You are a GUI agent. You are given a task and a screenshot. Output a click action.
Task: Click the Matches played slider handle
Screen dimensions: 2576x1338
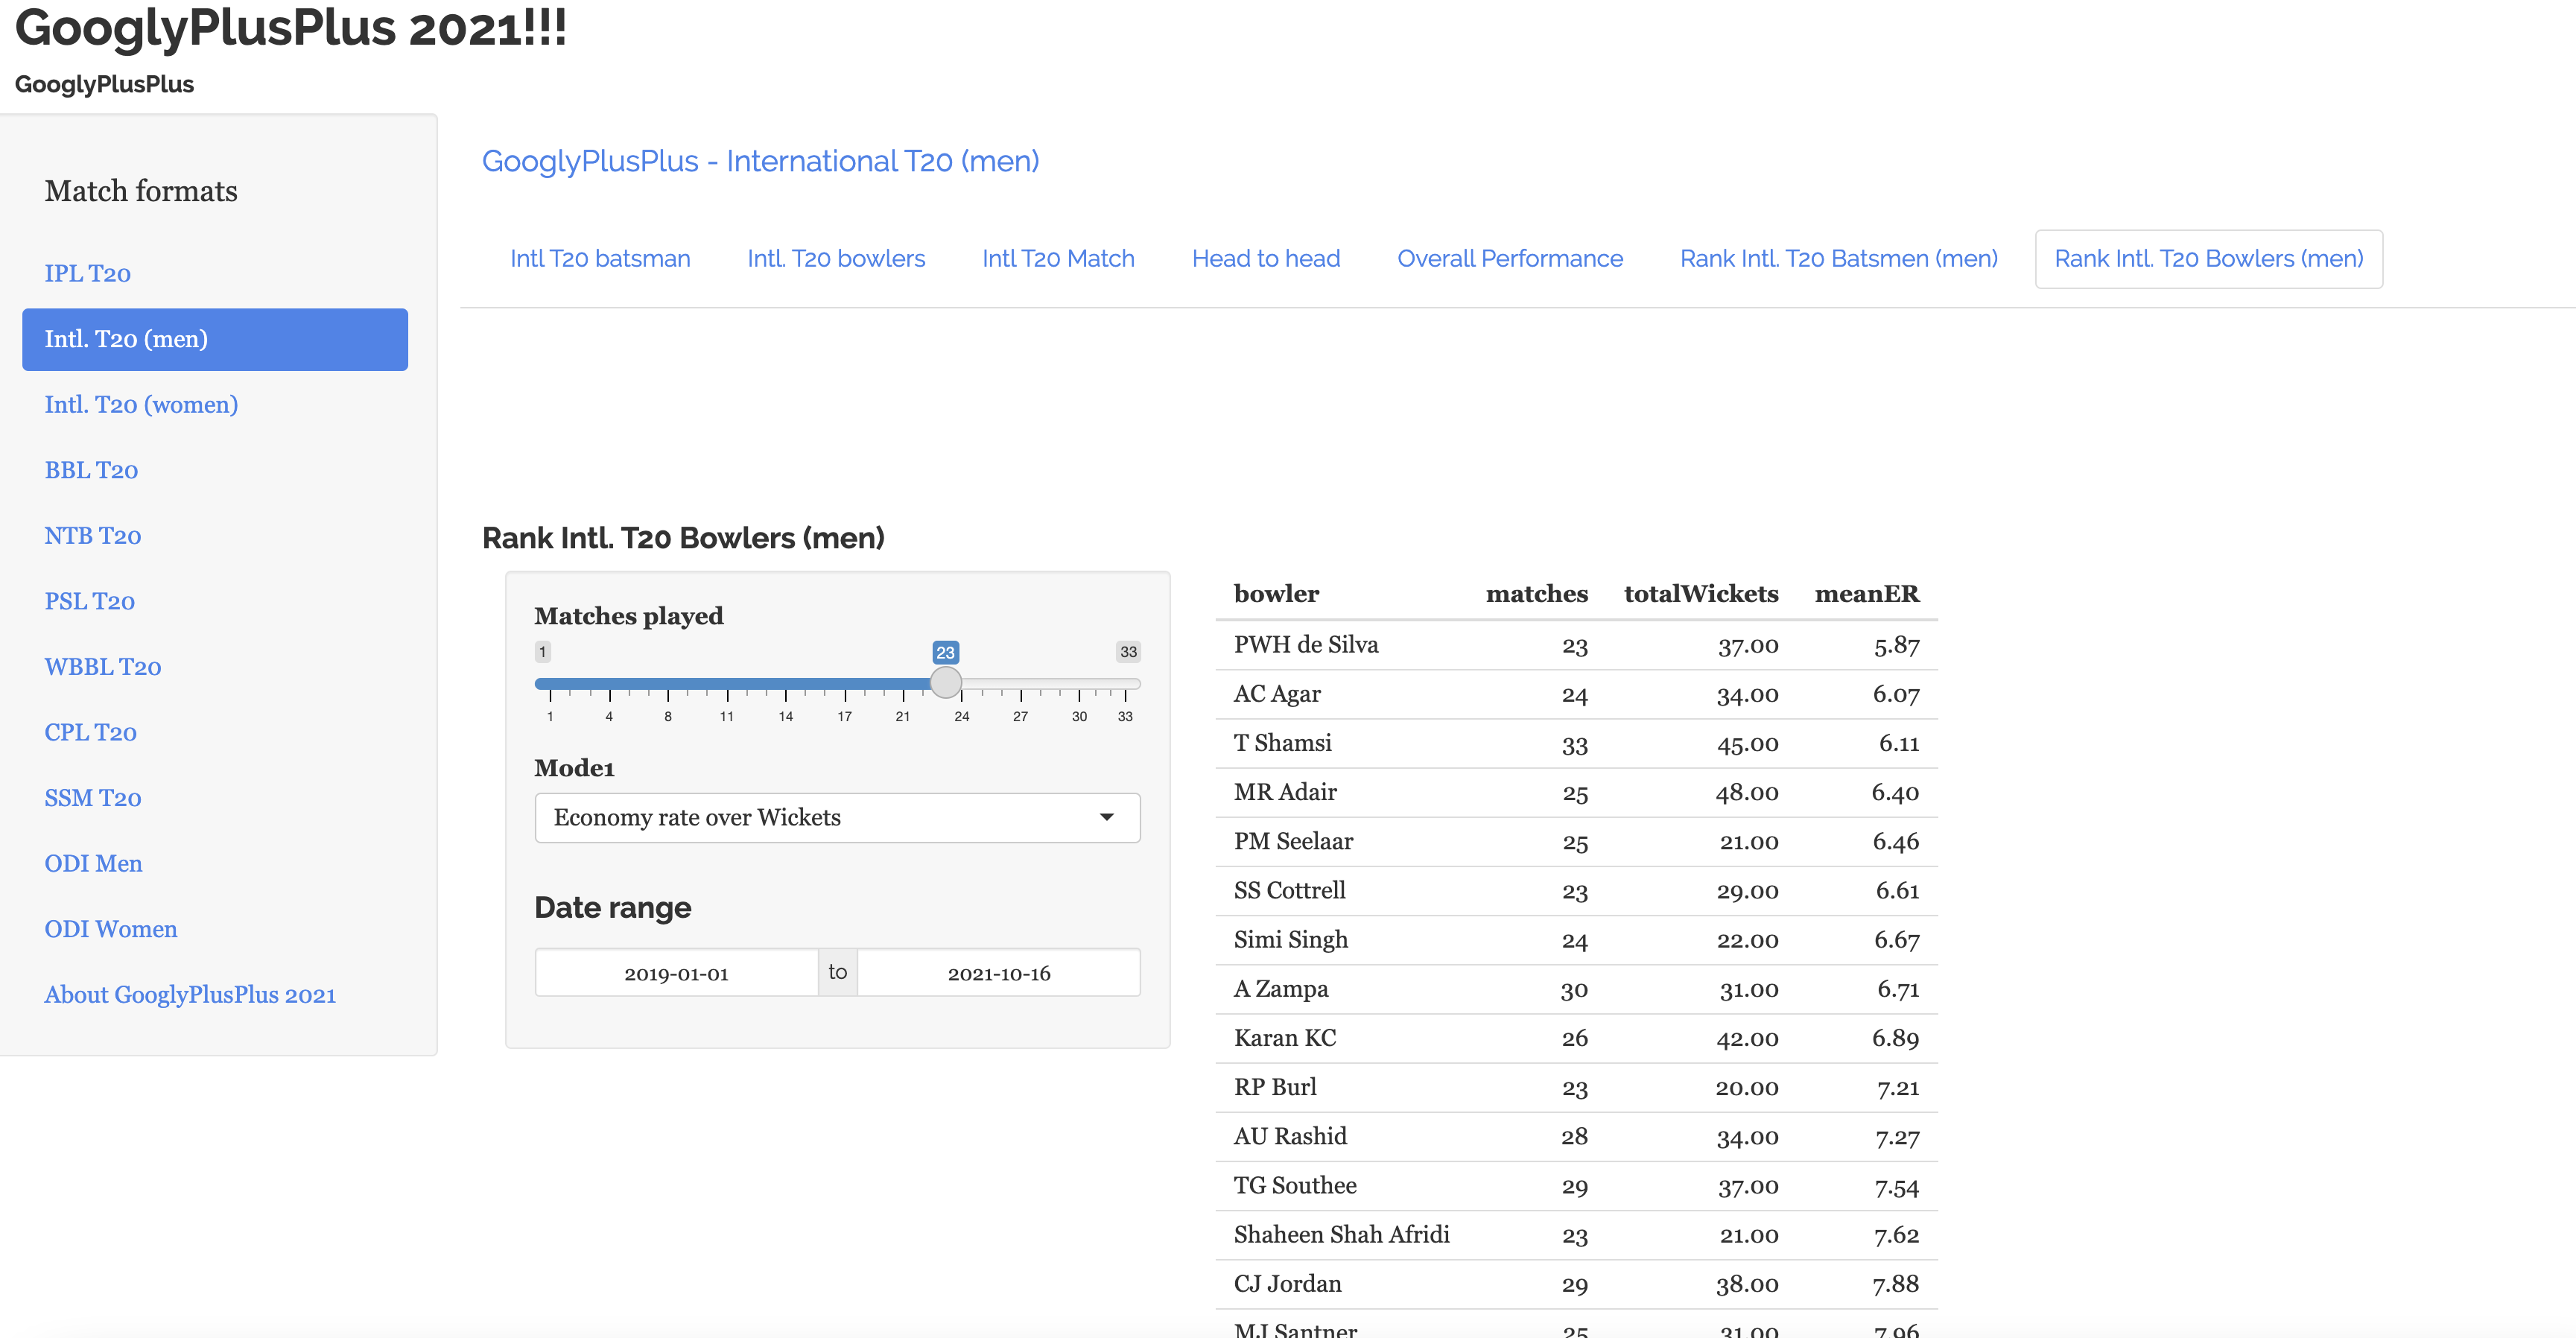[x=945, y=683]
